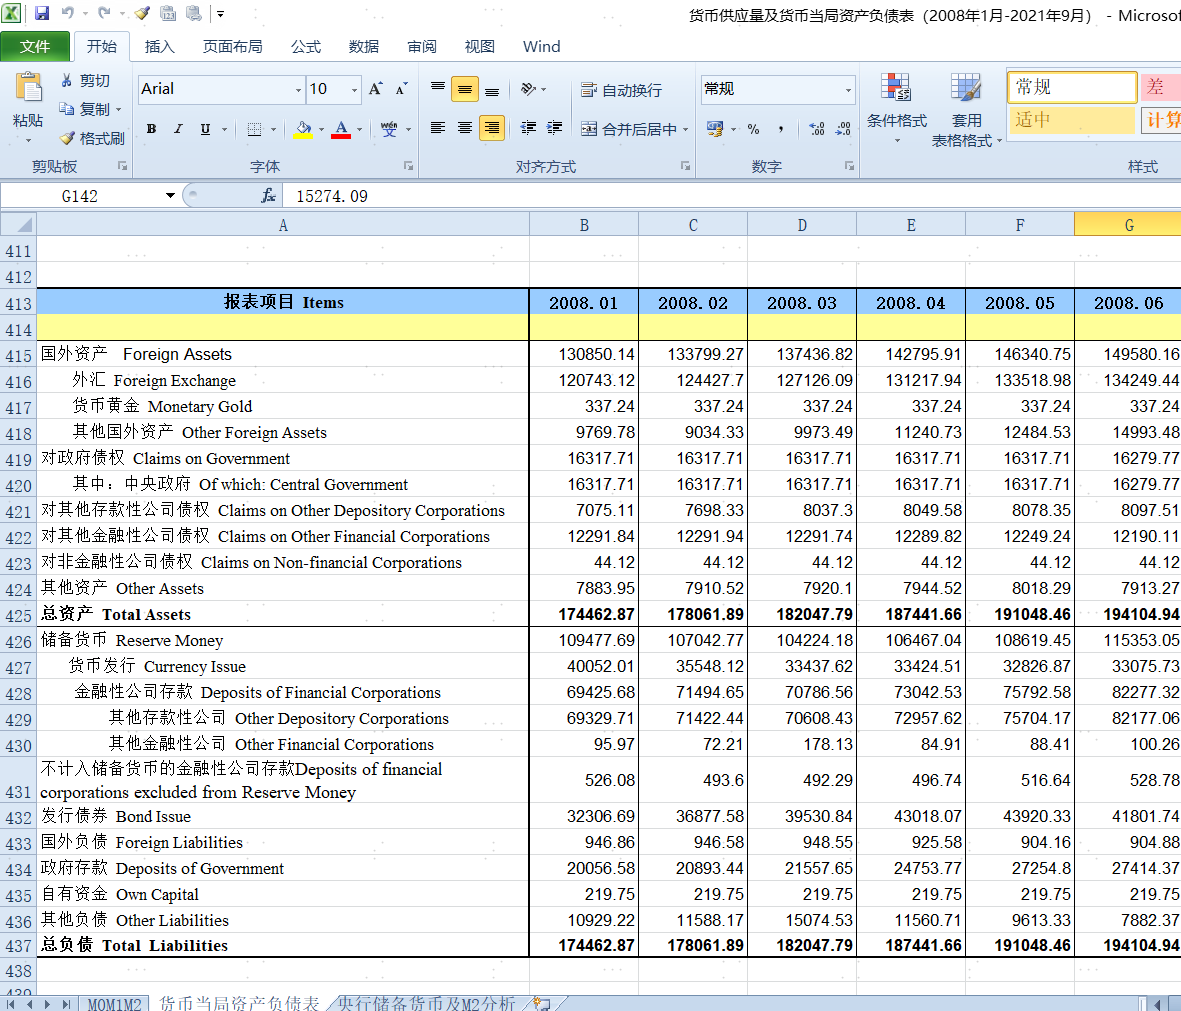Click the increase indent icon
Screen dimensions: 1181x1011
pos(555,128)
